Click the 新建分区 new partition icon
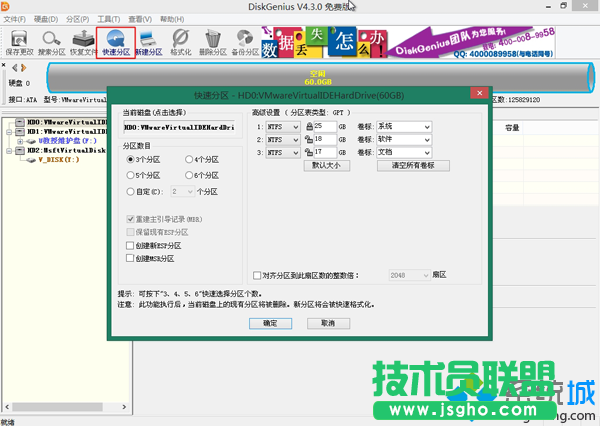 pyautogui.click(x=149, y=42)
